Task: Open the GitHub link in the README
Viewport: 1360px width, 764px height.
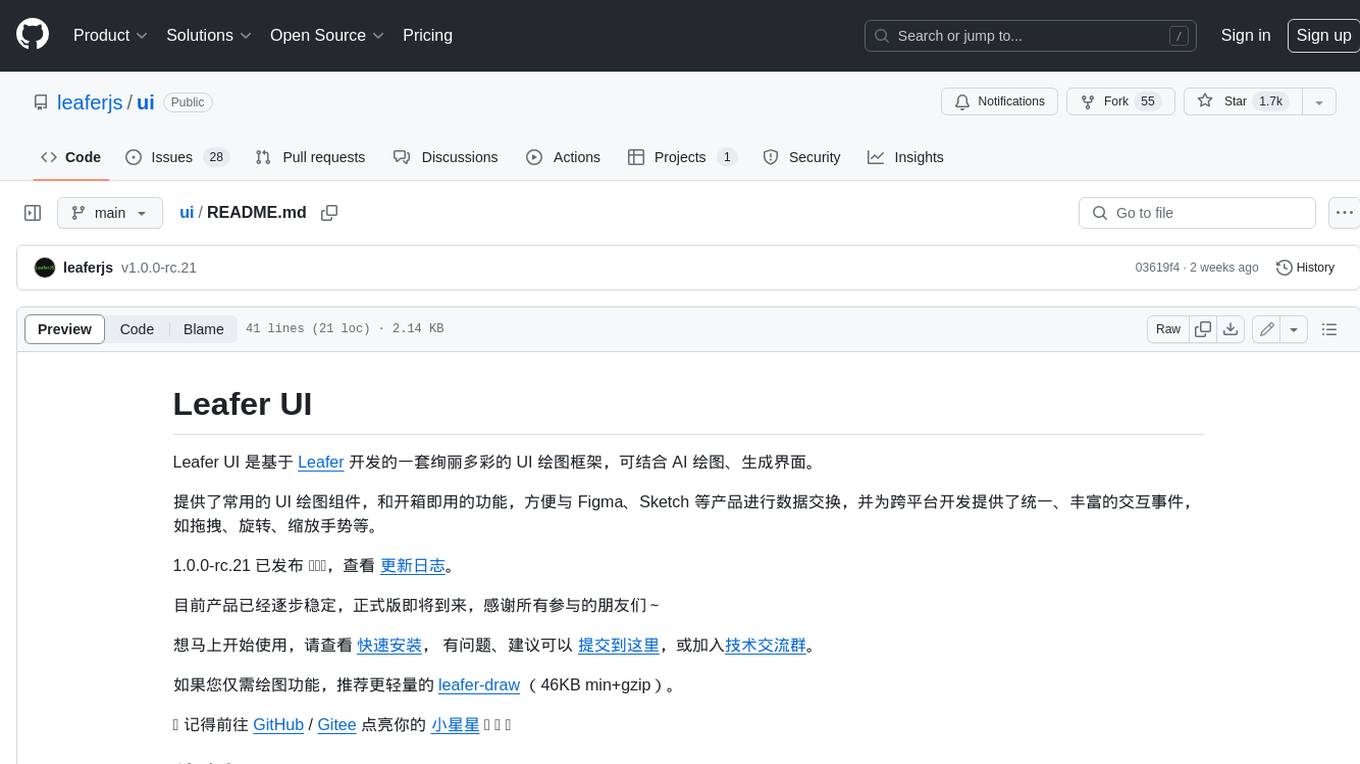Action: 278,725
